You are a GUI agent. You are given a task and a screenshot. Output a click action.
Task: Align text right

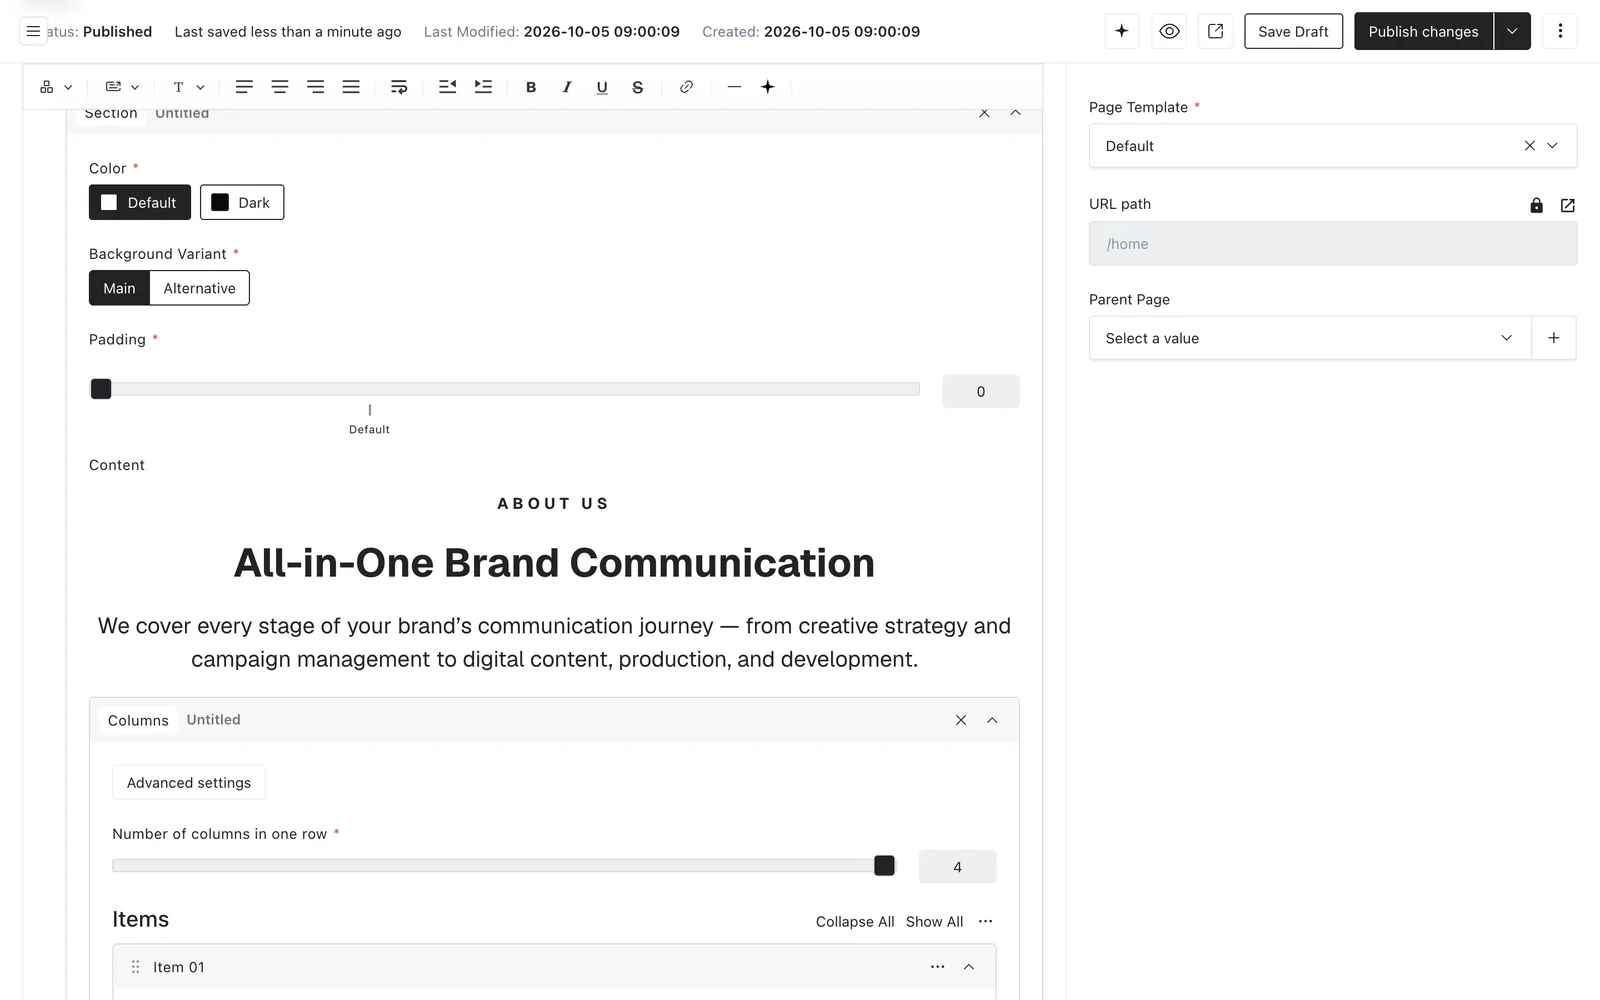(316, 87)
